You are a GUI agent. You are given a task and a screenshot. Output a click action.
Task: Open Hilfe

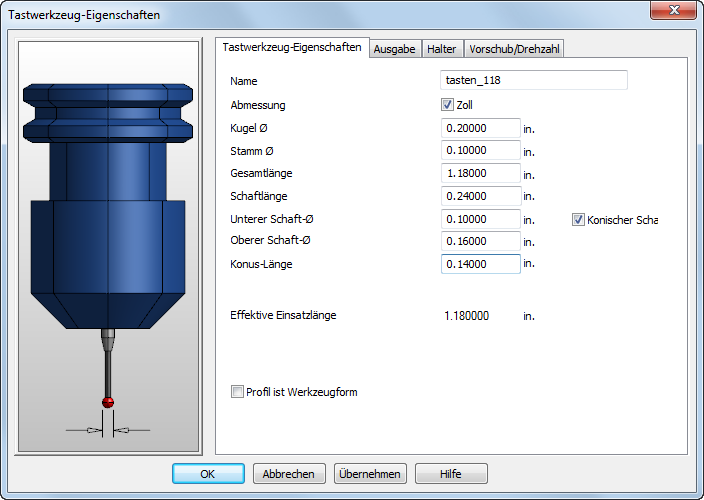point(451,474)
